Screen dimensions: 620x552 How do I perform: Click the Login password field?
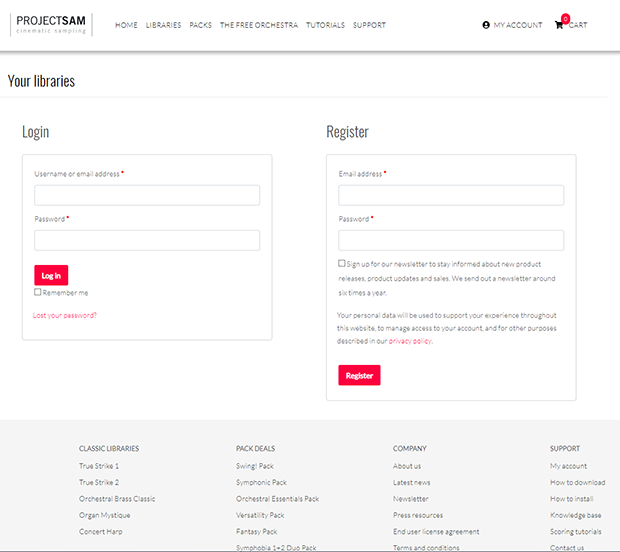point(147,240)
